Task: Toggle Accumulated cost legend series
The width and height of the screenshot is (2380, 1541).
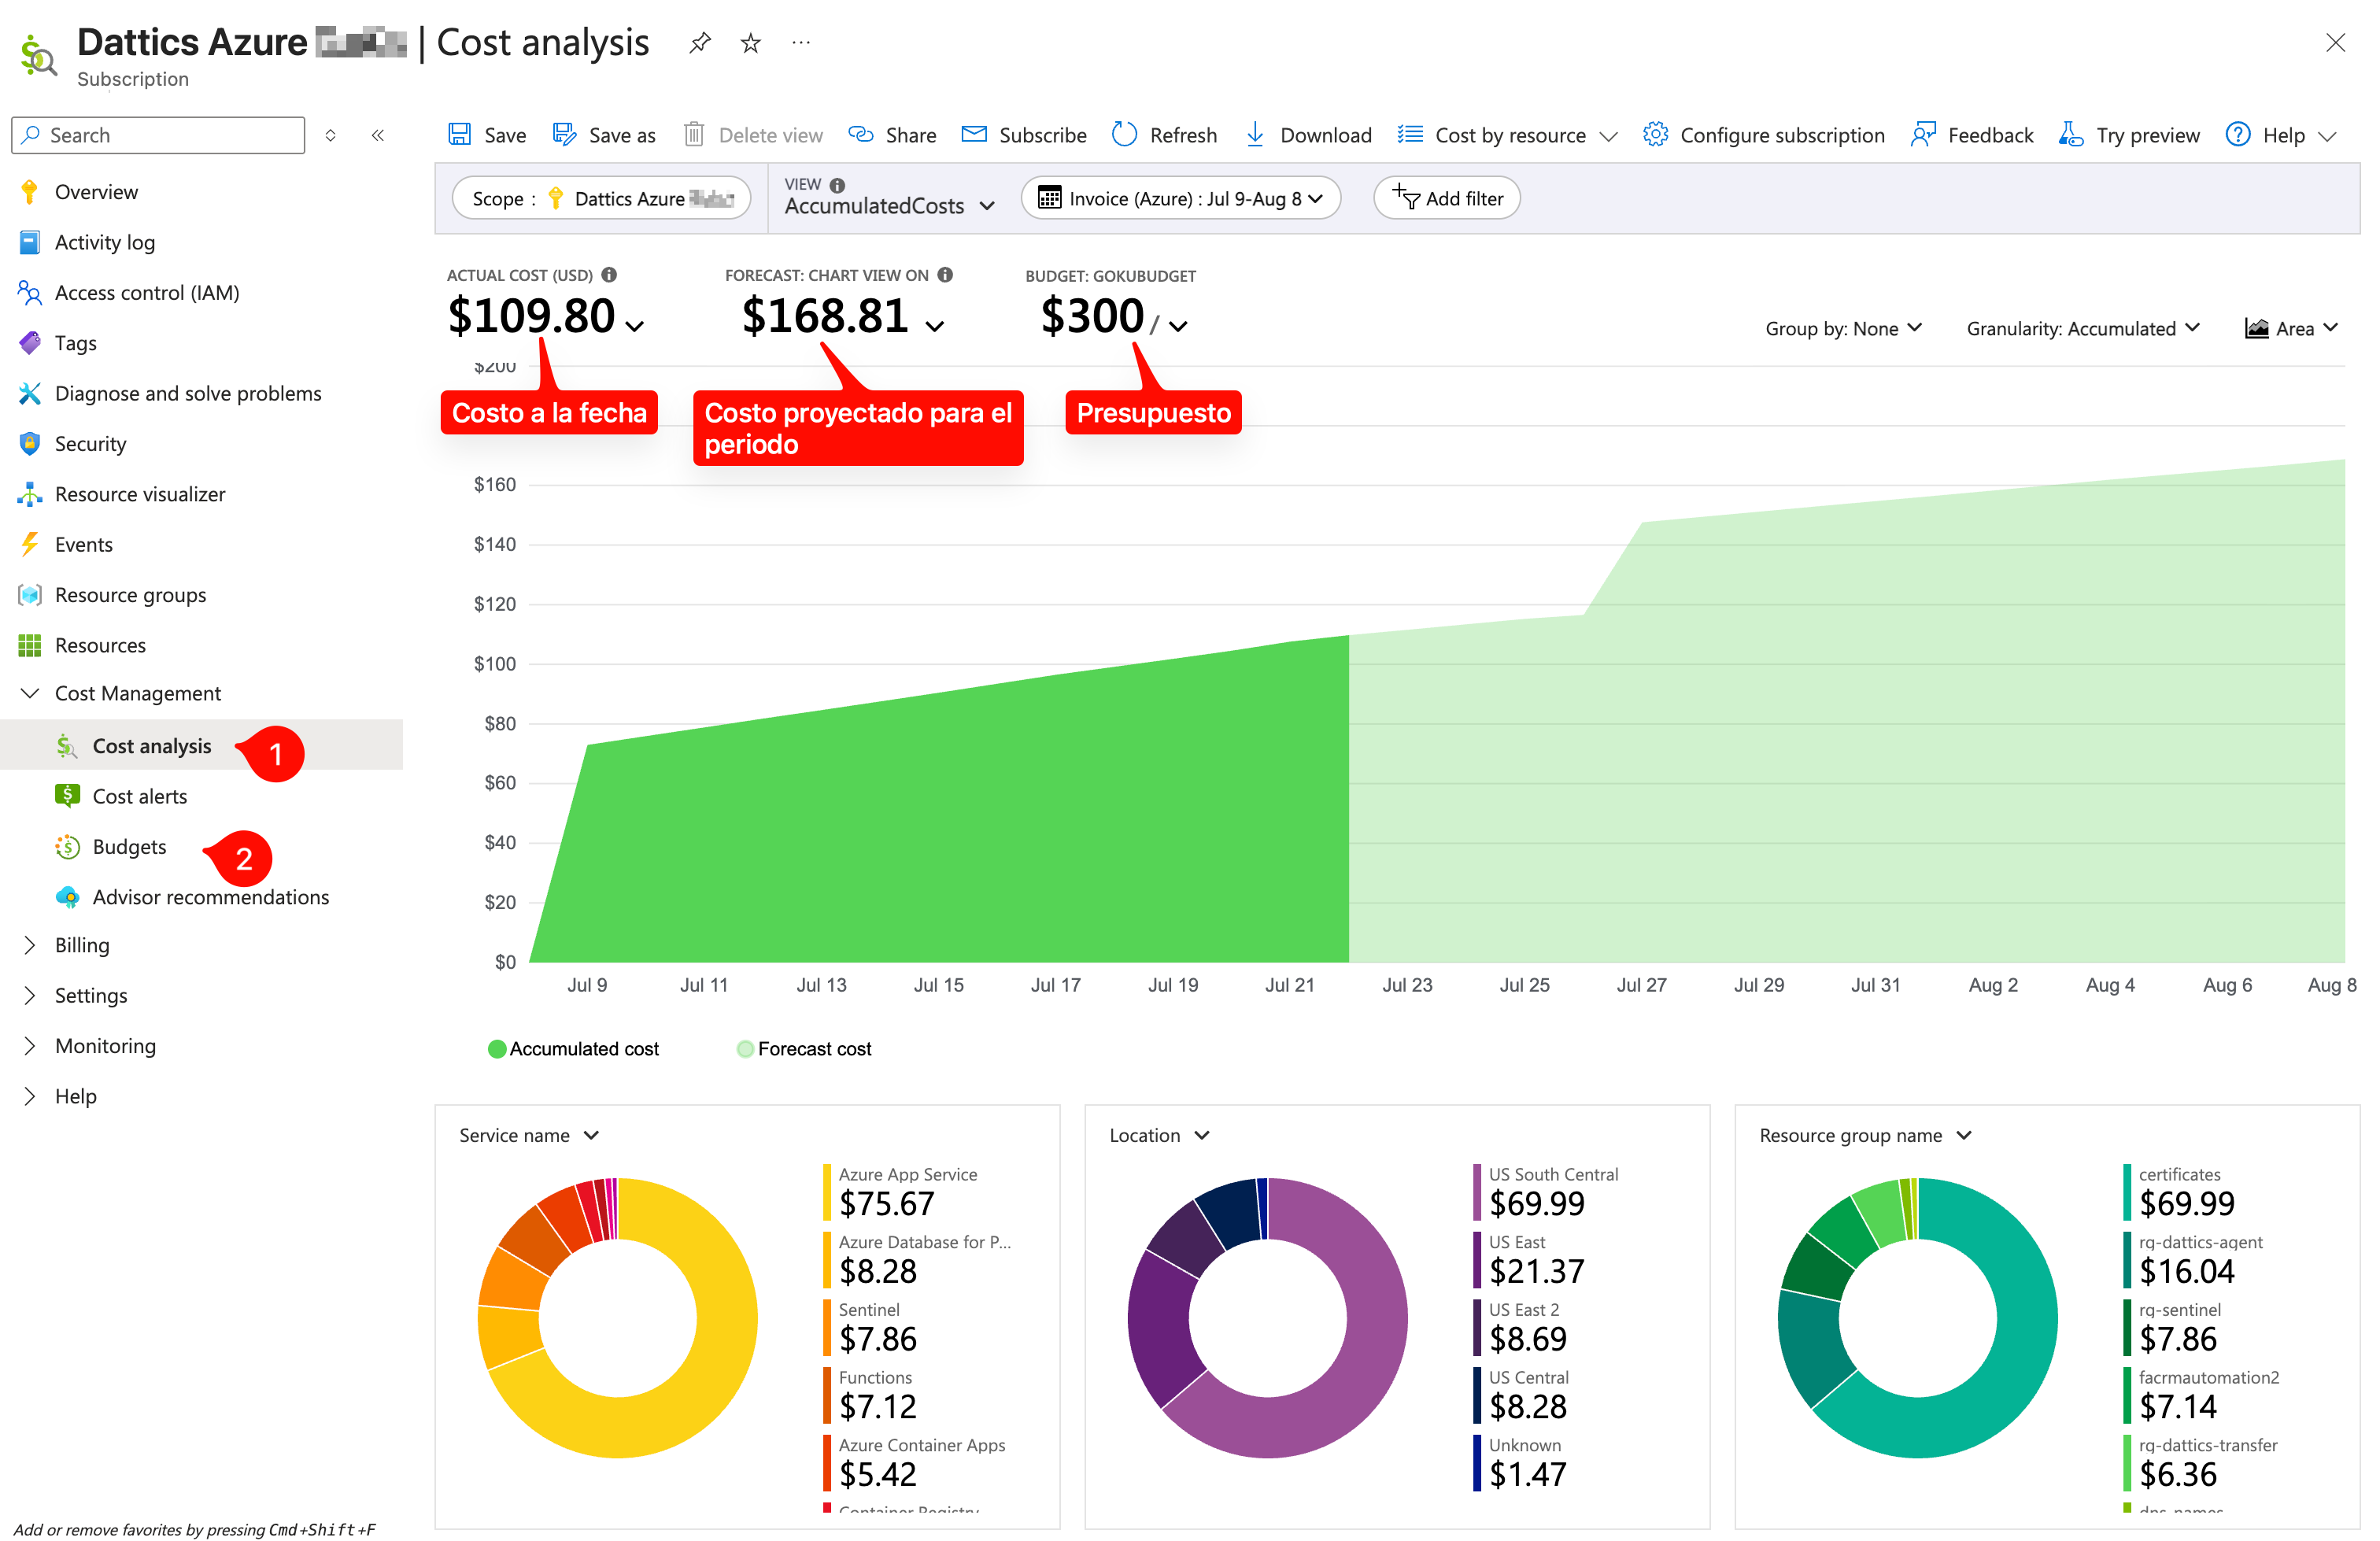Action: [x=573, y=1049]
